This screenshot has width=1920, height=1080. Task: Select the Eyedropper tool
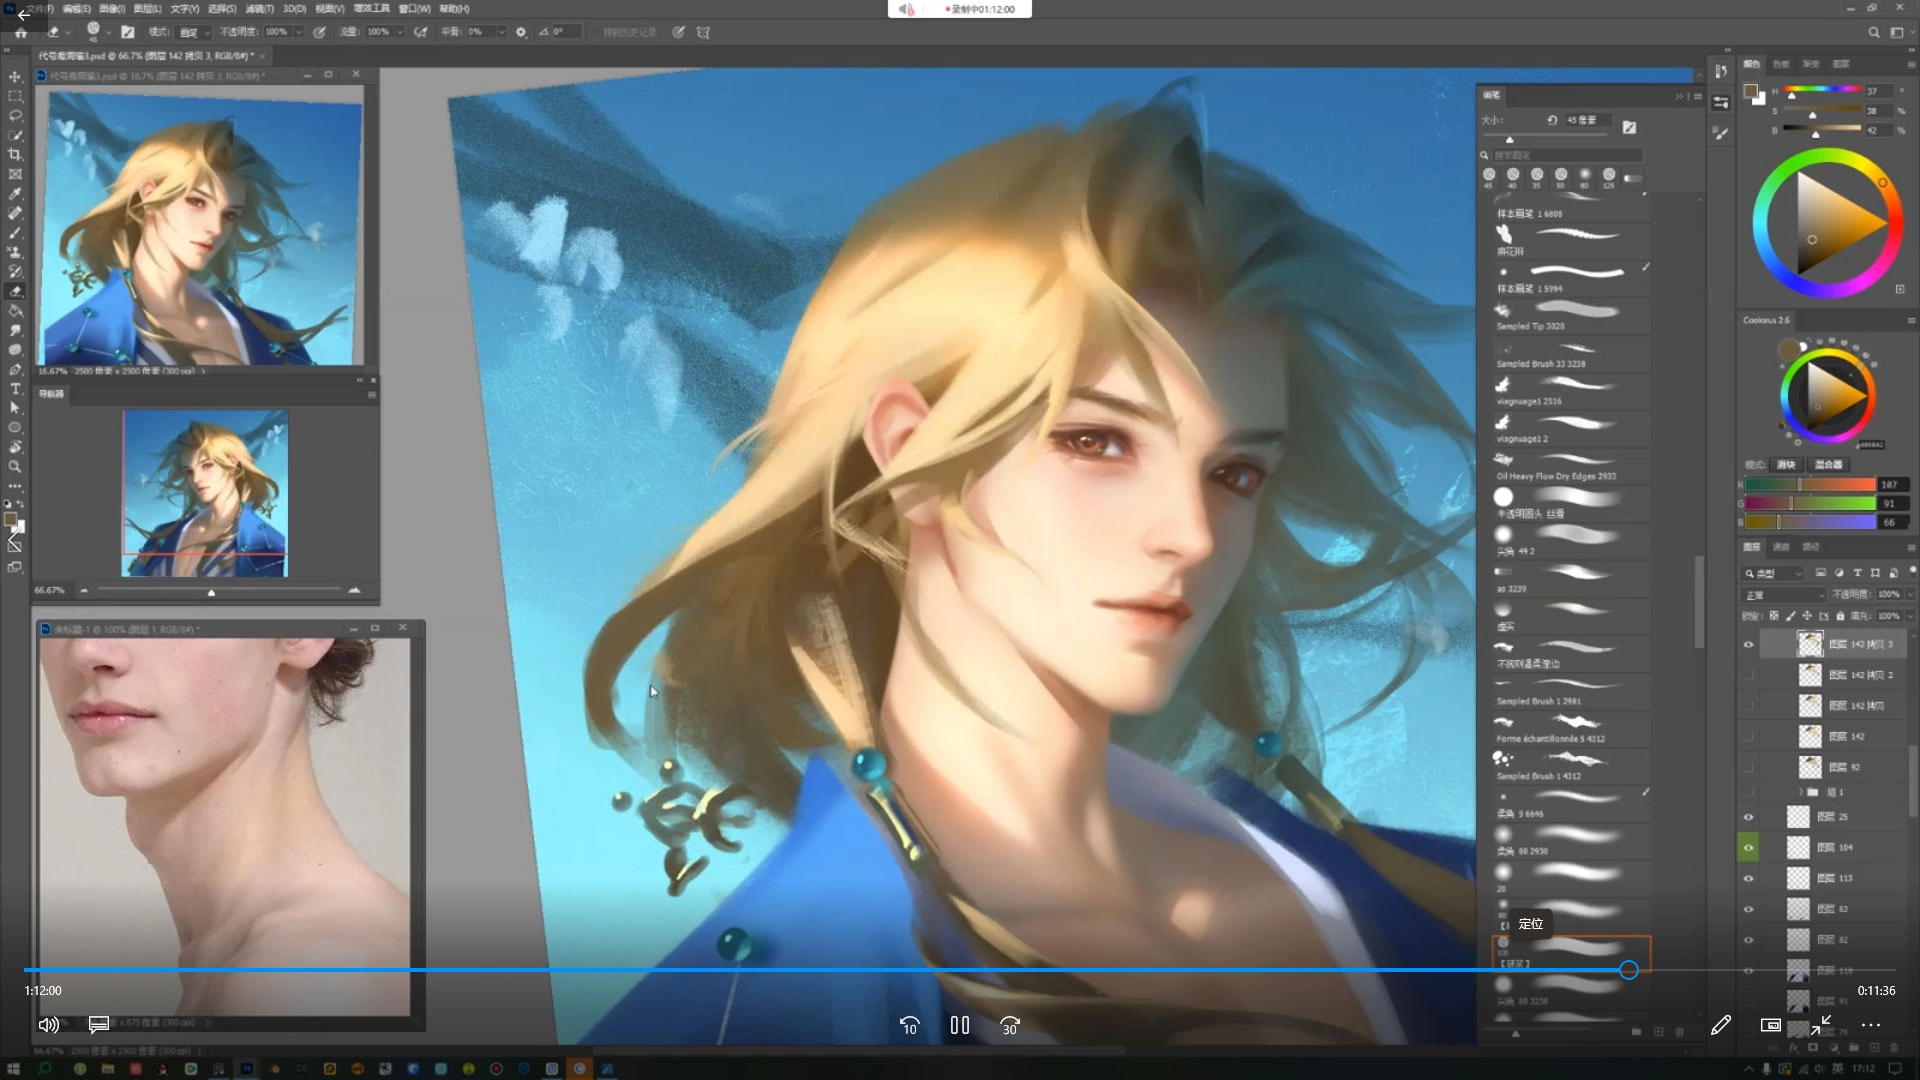tap(15, 194)
